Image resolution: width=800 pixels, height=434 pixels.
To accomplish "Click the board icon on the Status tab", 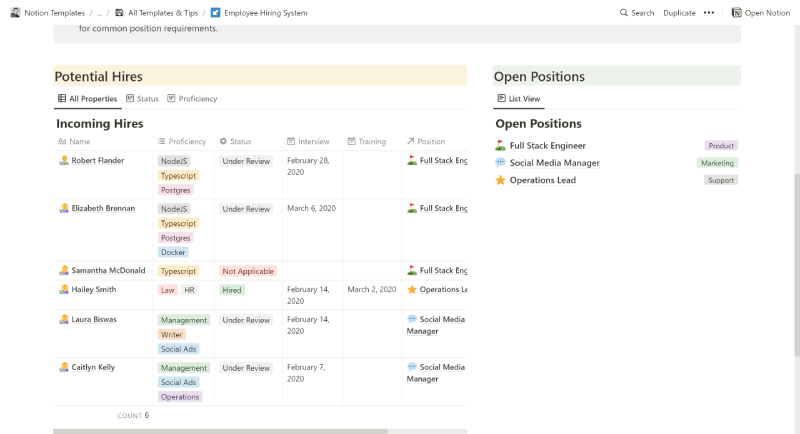I will click(x=130, y=98).
